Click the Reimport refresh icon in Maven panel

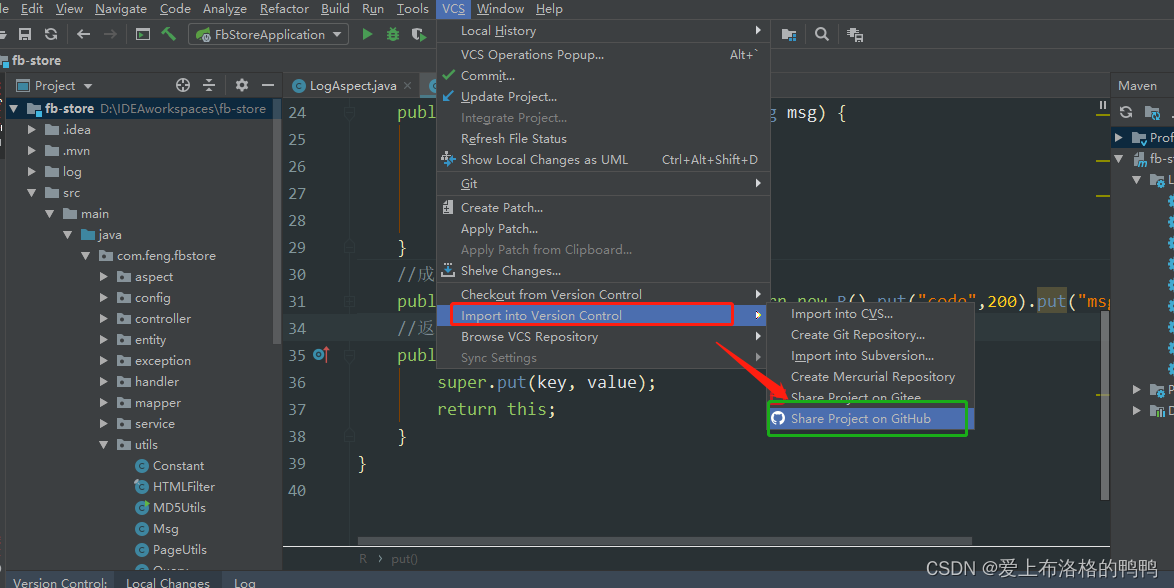click(x=1125, y=113)
